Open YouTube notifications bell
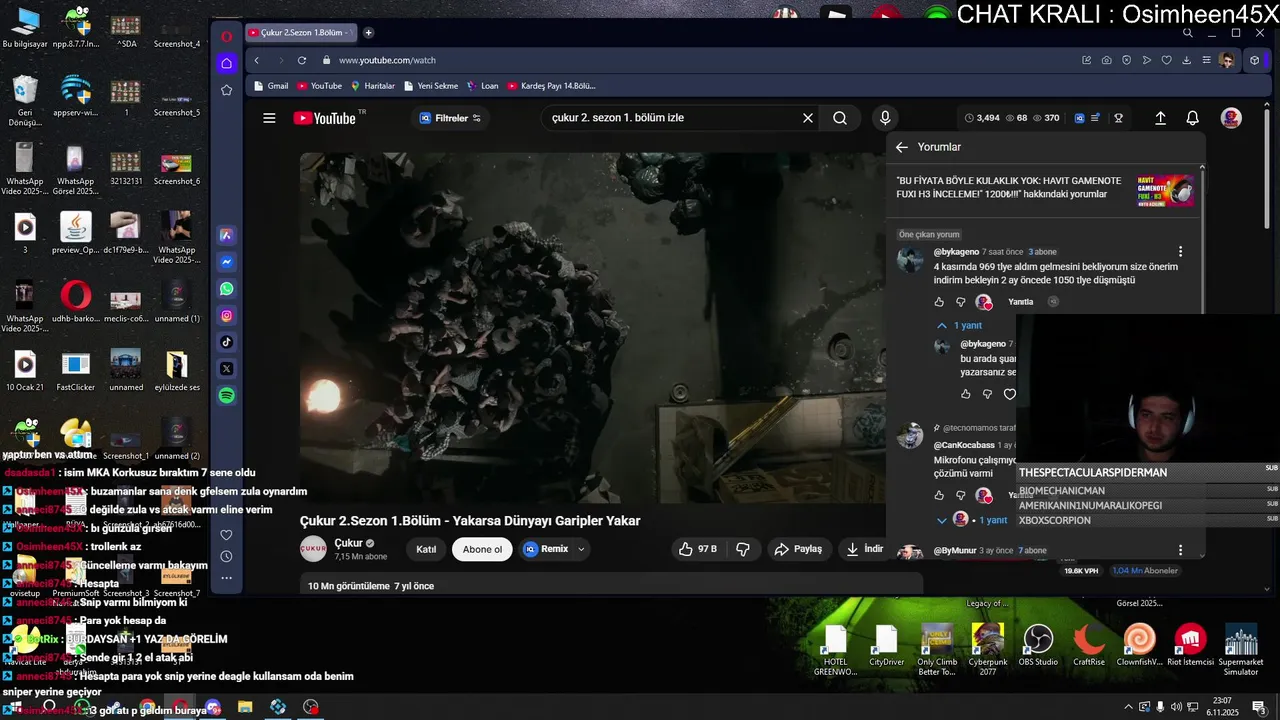Viewport: 1280px width, 720px height. (x=1192, y=118)
